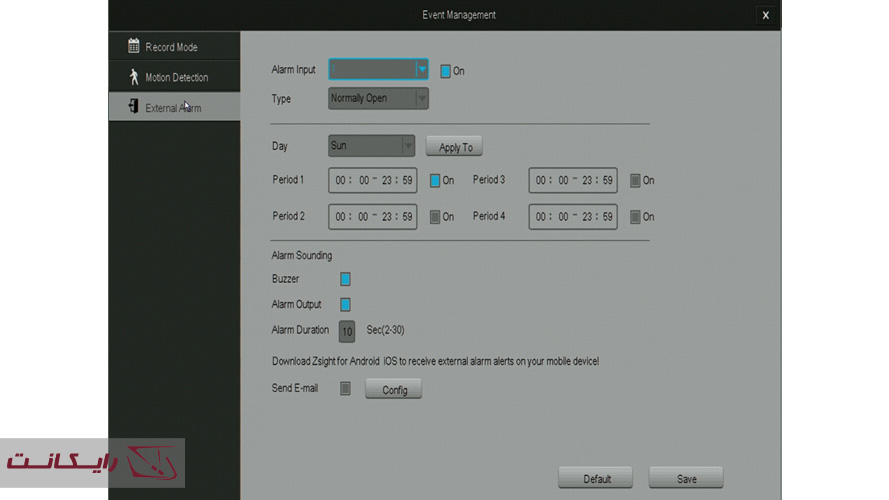The width and height of the screenshot is (889, 500).
Task: Toggle the Alarm Input On checkbox
Action: (x=446, y=71)
